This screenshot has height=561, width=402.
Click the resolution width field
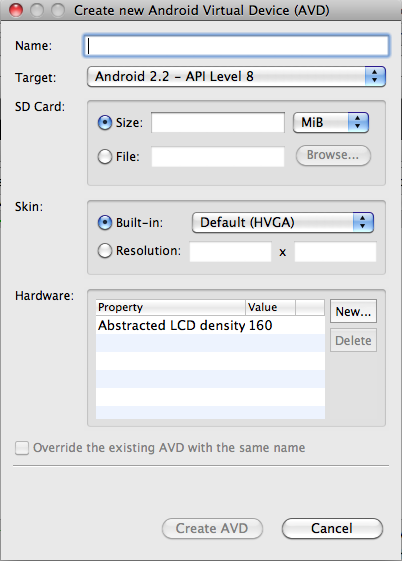click(x=230, y=252)
